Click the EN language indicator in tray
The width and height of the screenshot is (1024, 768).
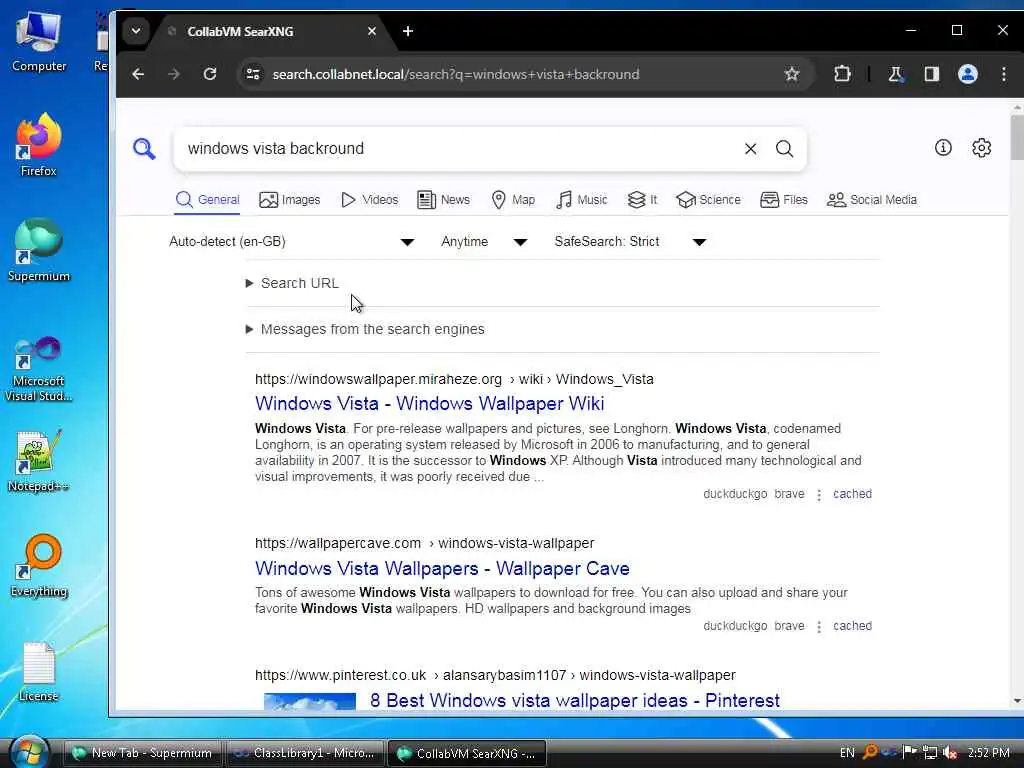click(x=846, y=753)
